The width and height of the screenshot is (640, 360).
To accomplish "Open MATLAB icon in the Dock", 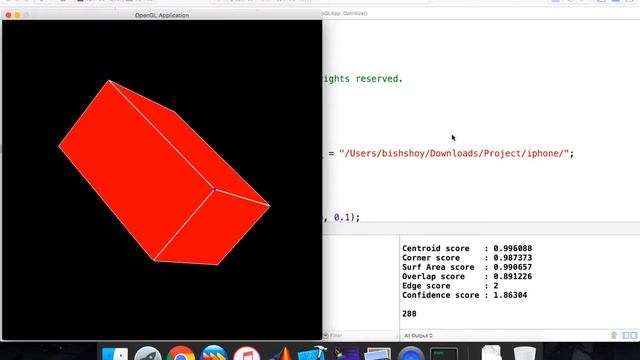I will [280, 353].
